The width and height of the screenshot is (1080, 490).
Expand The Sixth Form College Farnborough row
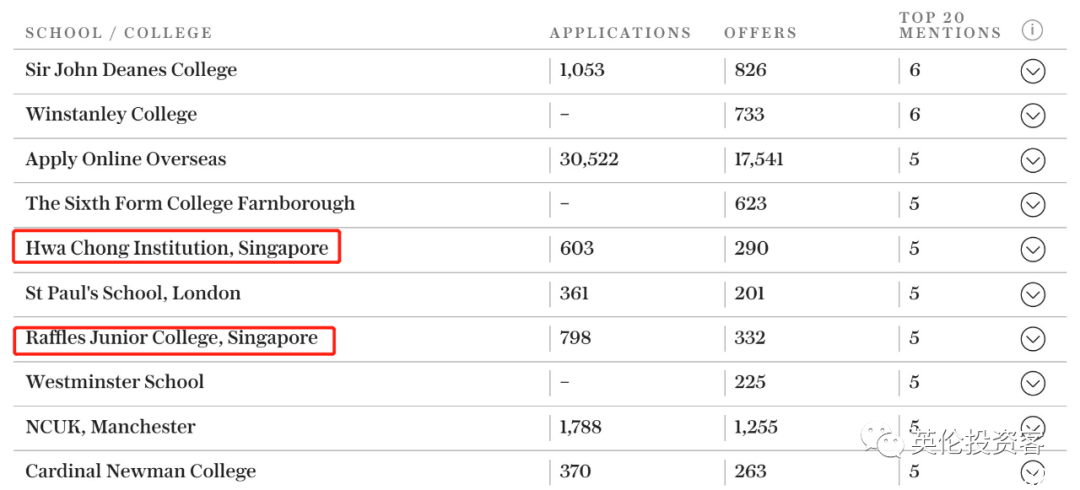pyautogui.click(x=1032, y=205)
